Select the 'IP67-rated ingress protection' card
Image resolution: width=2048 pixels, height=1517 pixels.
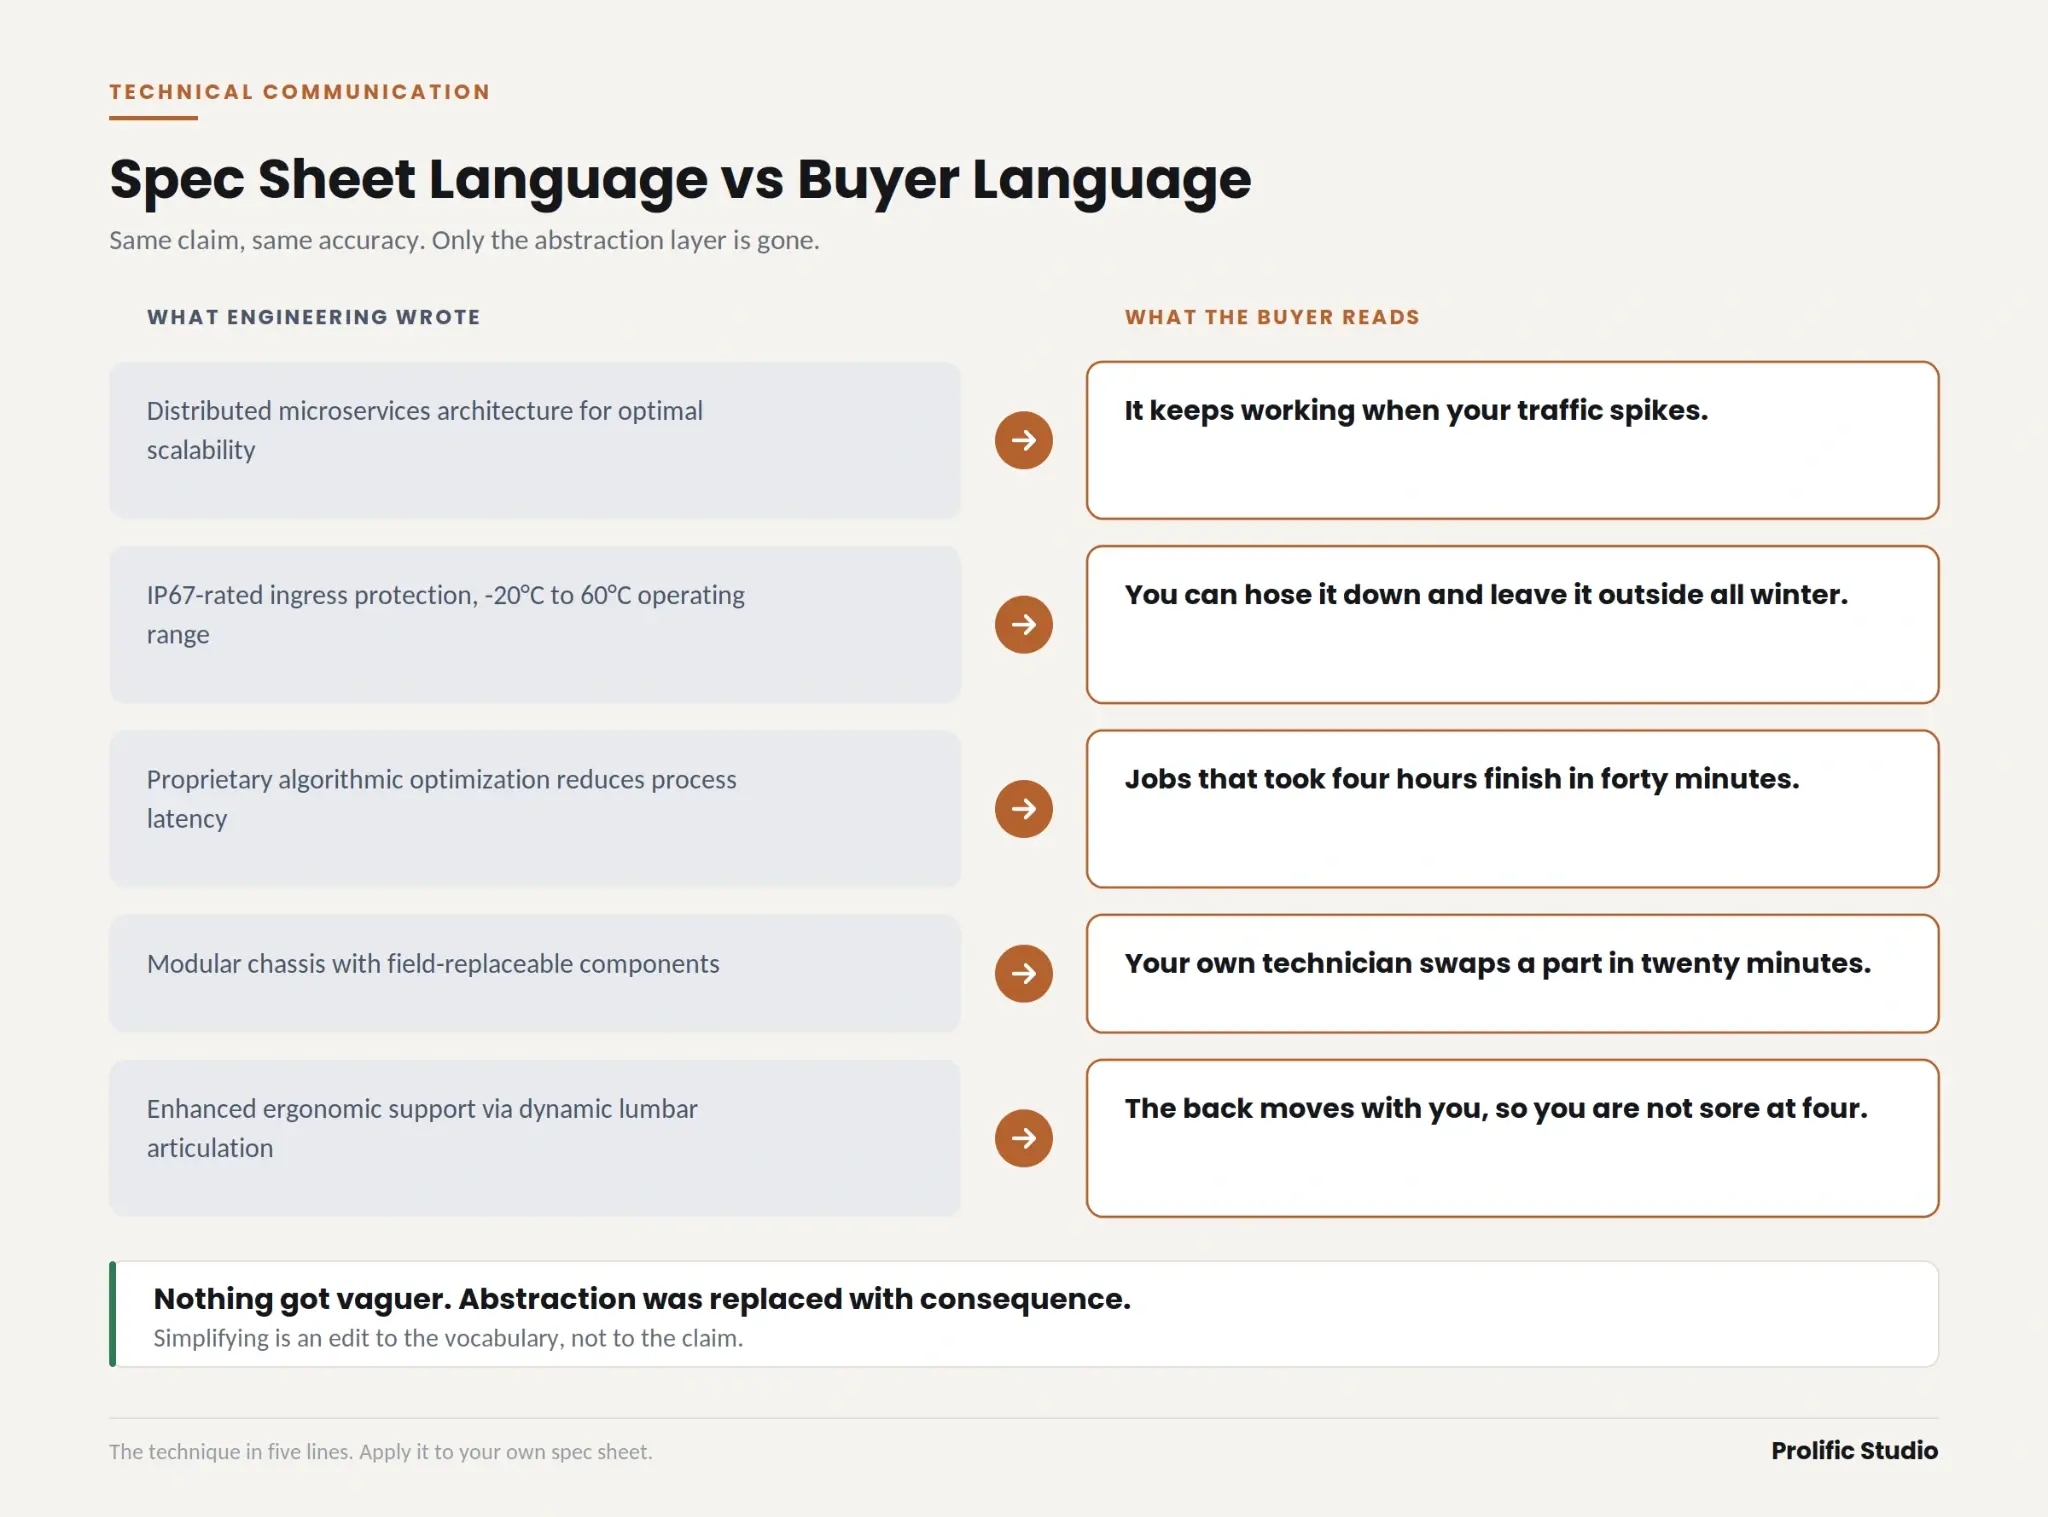tap(535, 625)
